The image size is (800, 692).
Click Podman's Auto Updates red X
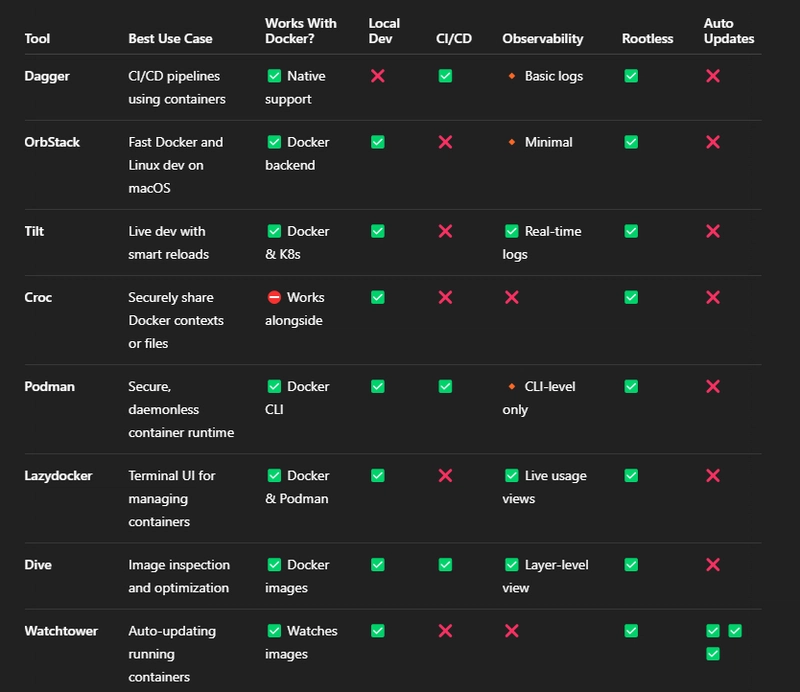tap(713, 386)
